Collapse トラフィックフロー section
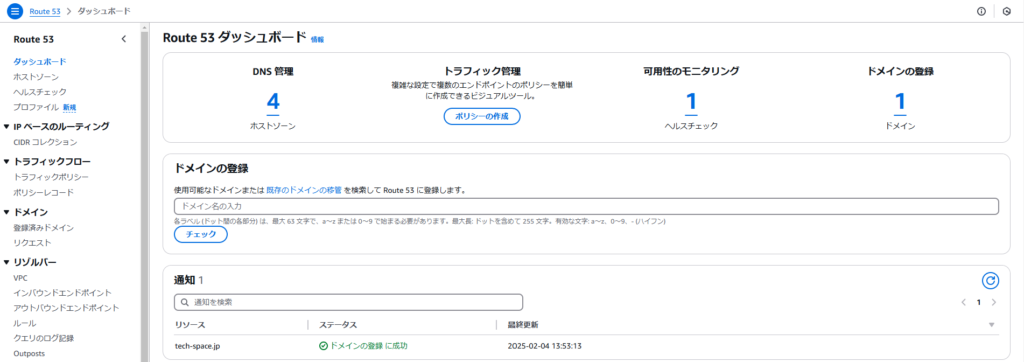The width and height of the screenshot is (1024, 362). click(7, 161)
